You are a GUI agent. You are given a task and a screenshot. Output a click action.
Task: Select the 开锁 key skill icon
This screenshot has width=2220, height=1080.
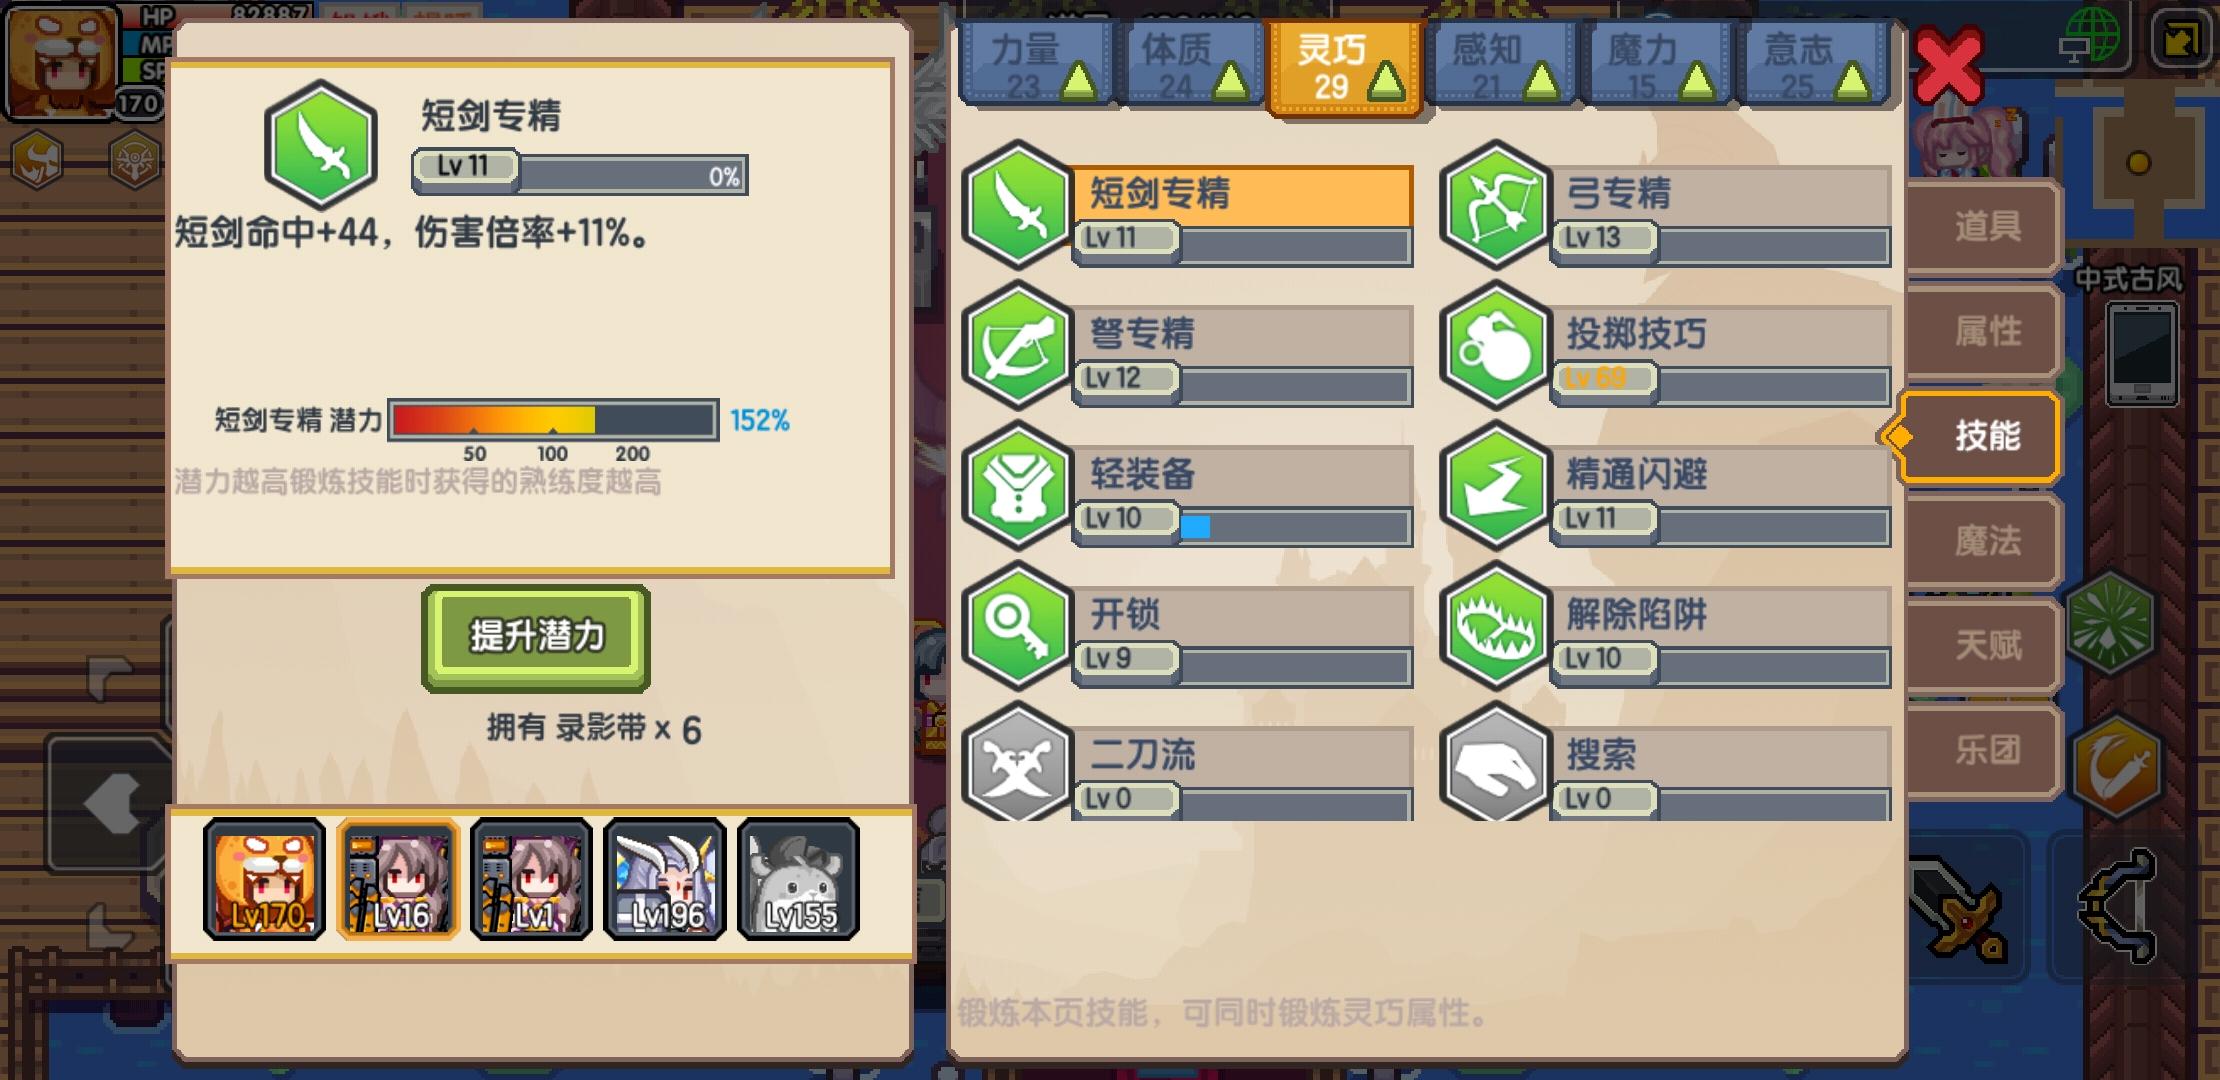(x=1017, y=626)
